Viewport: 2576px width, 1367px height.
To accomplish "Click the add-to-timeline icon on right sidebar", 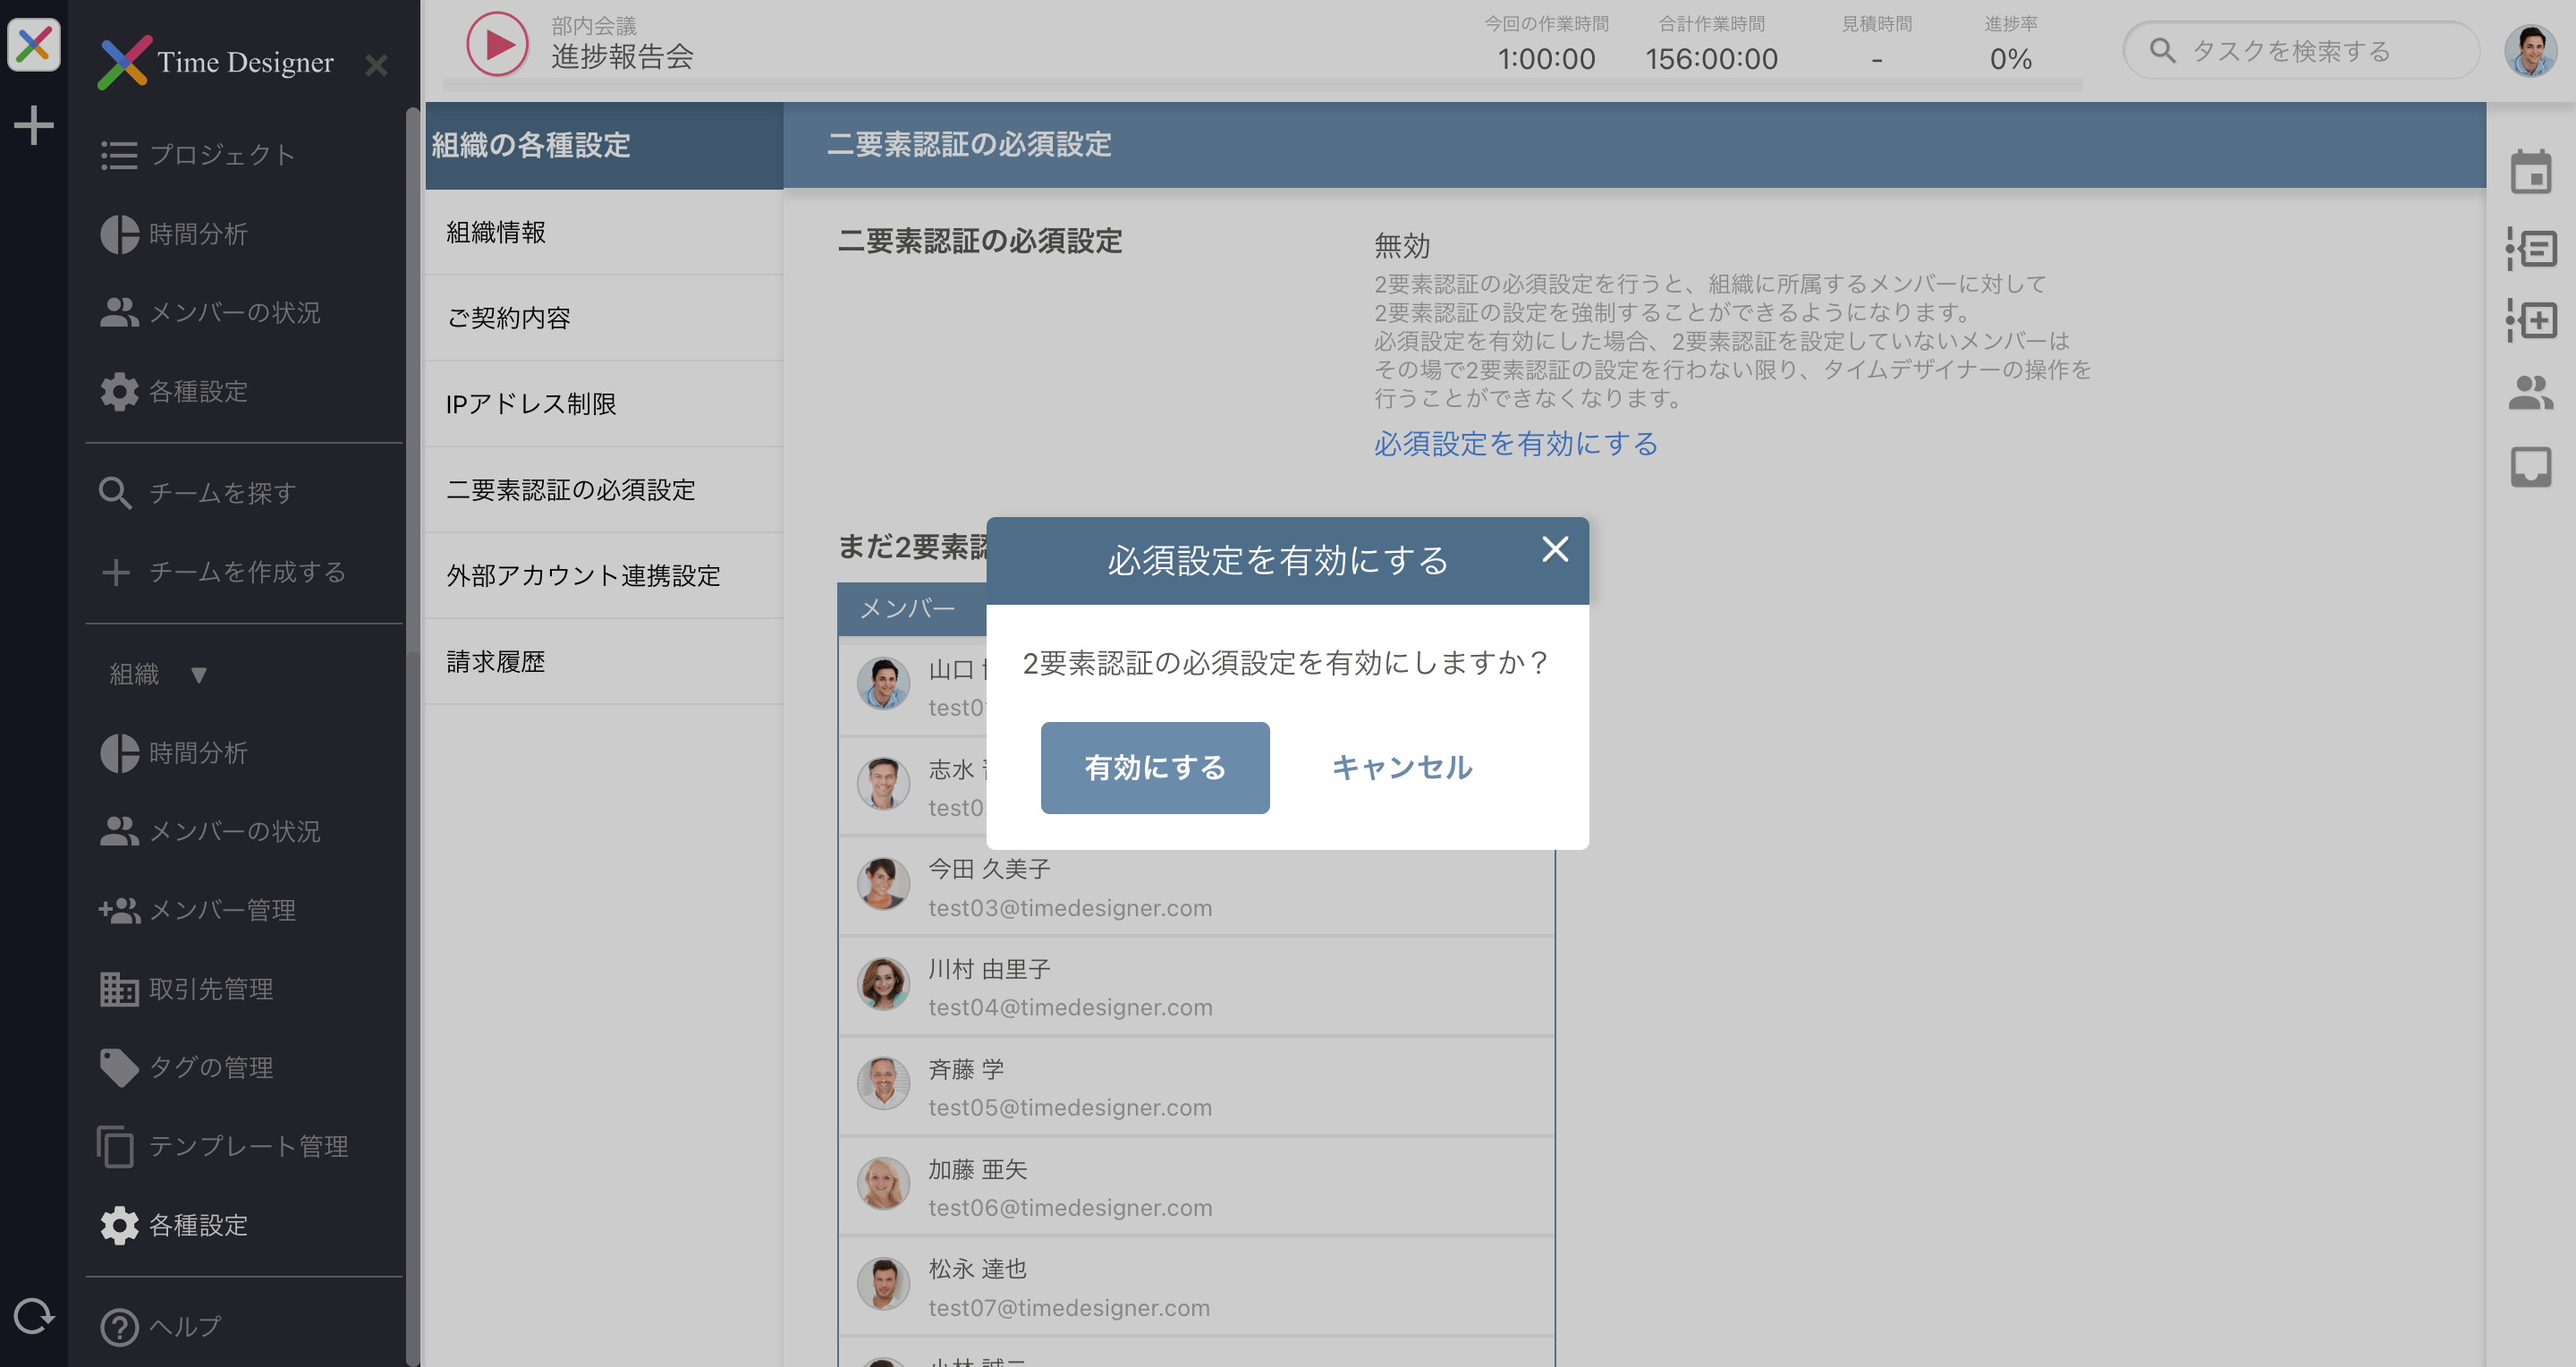I will click(2532, 321).
